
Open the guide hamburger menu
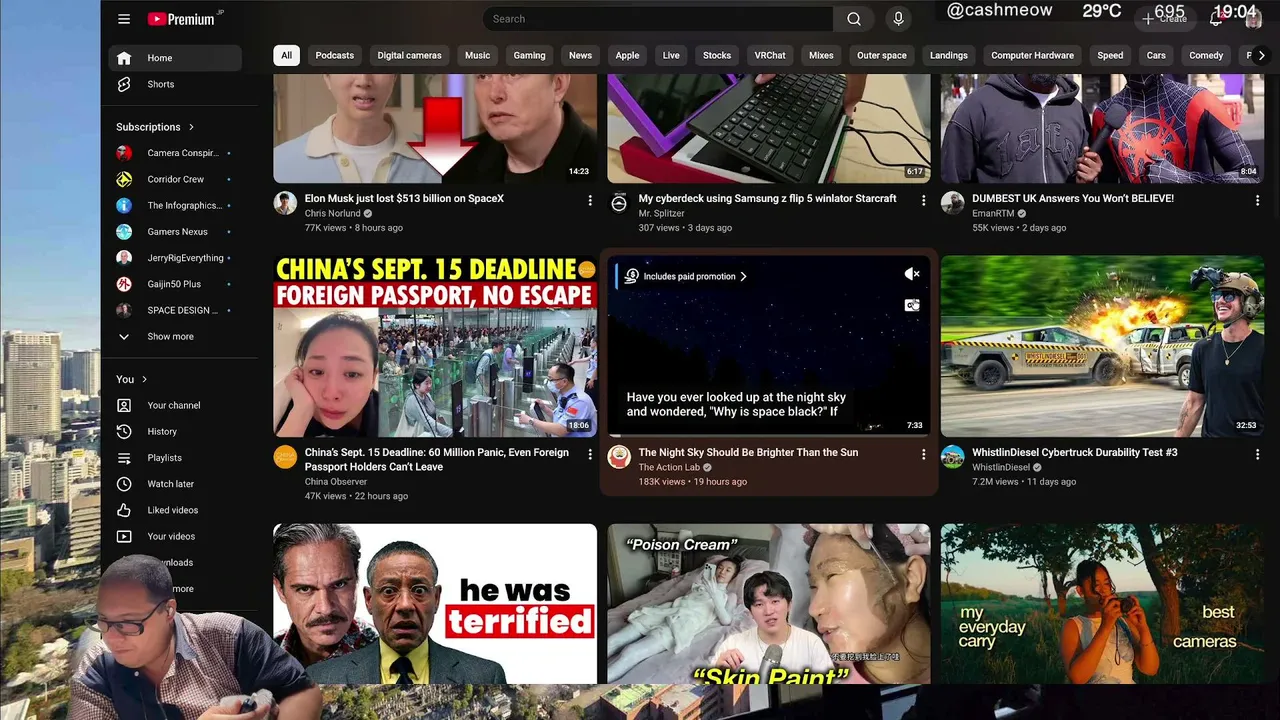point(124,19)
